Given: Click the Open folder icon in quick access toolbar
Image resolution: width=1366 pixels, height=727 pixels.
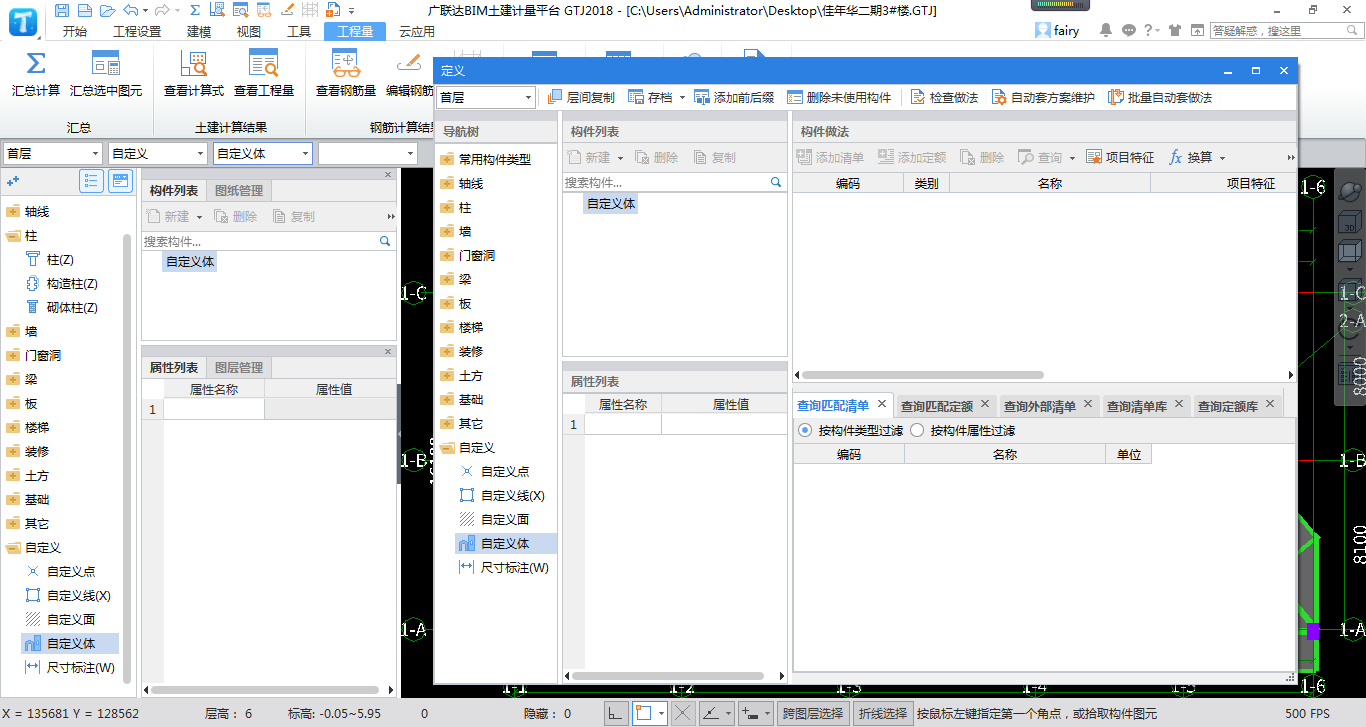Looking at the screenshot, I should [x=106, y=10].
